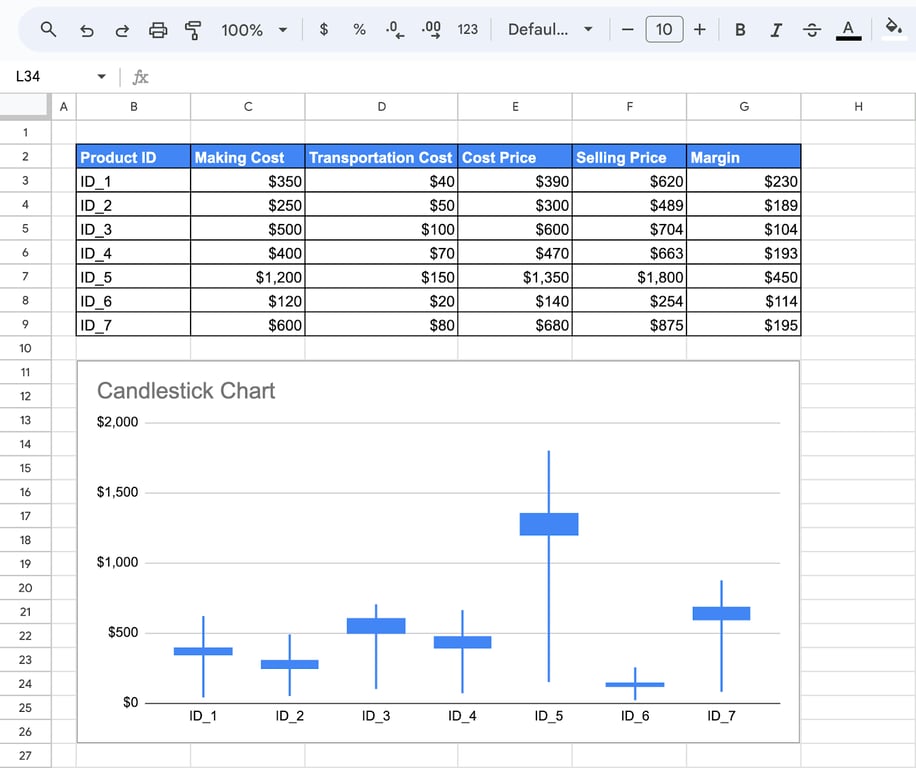
Task: Select row 10 header
Action: tap(25, 348)
